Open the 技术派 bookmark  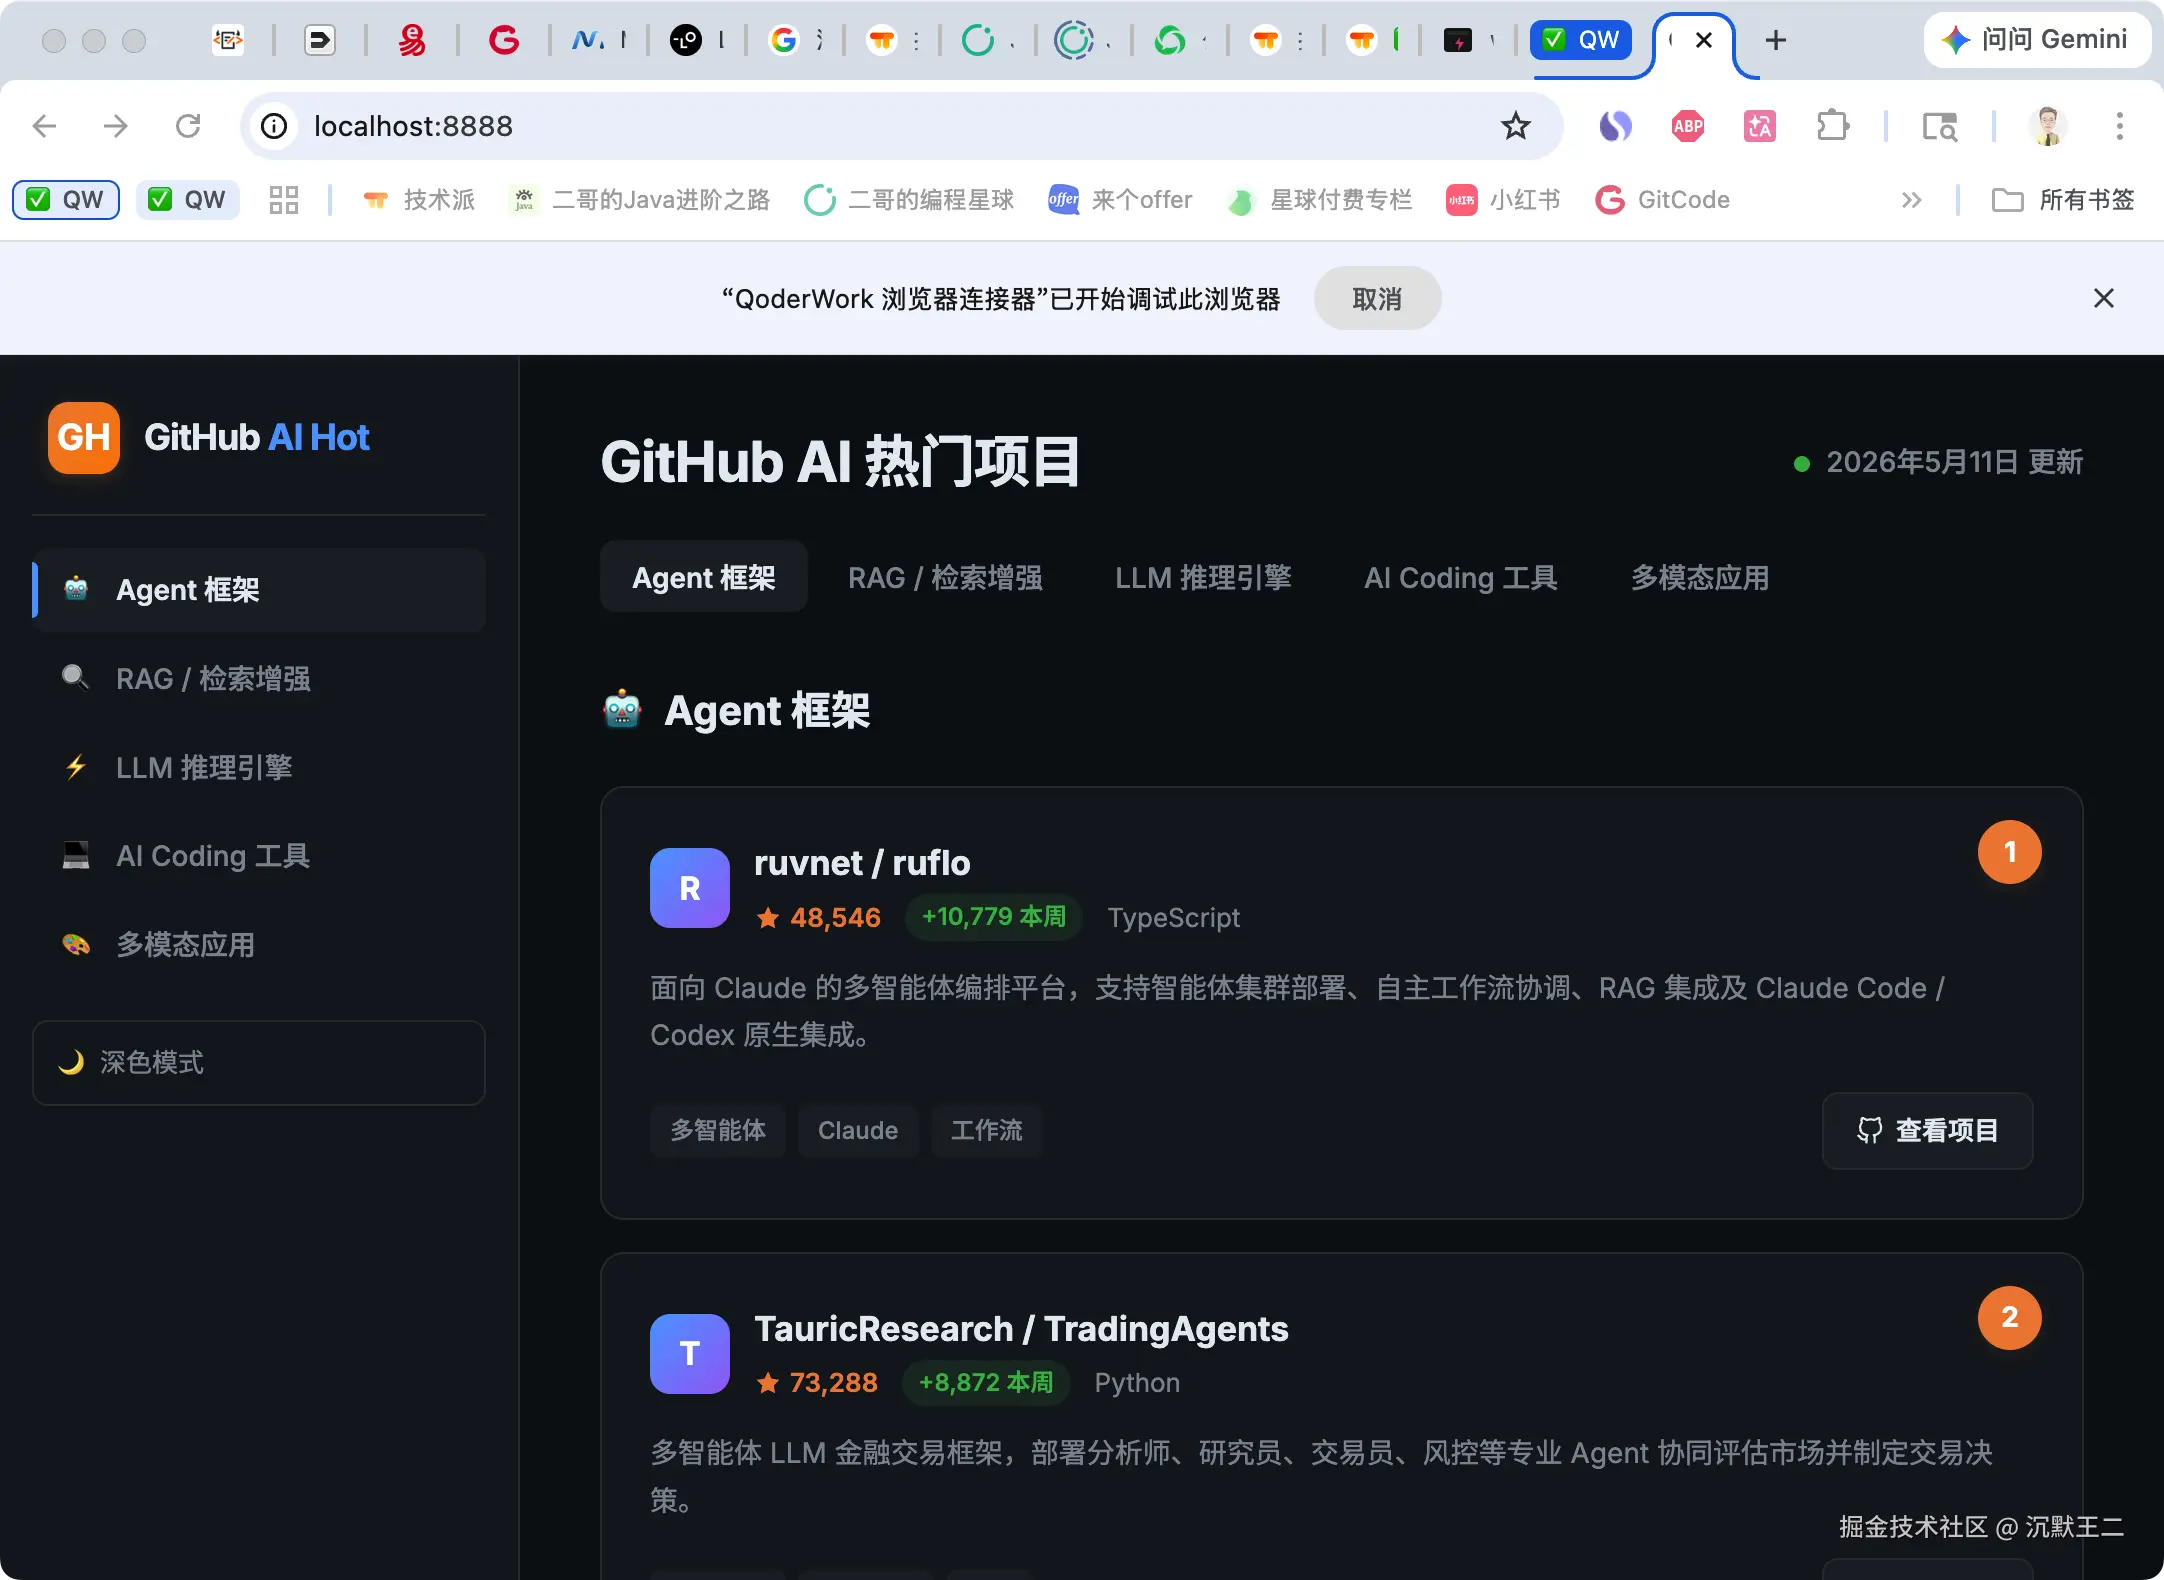(419, 200)
